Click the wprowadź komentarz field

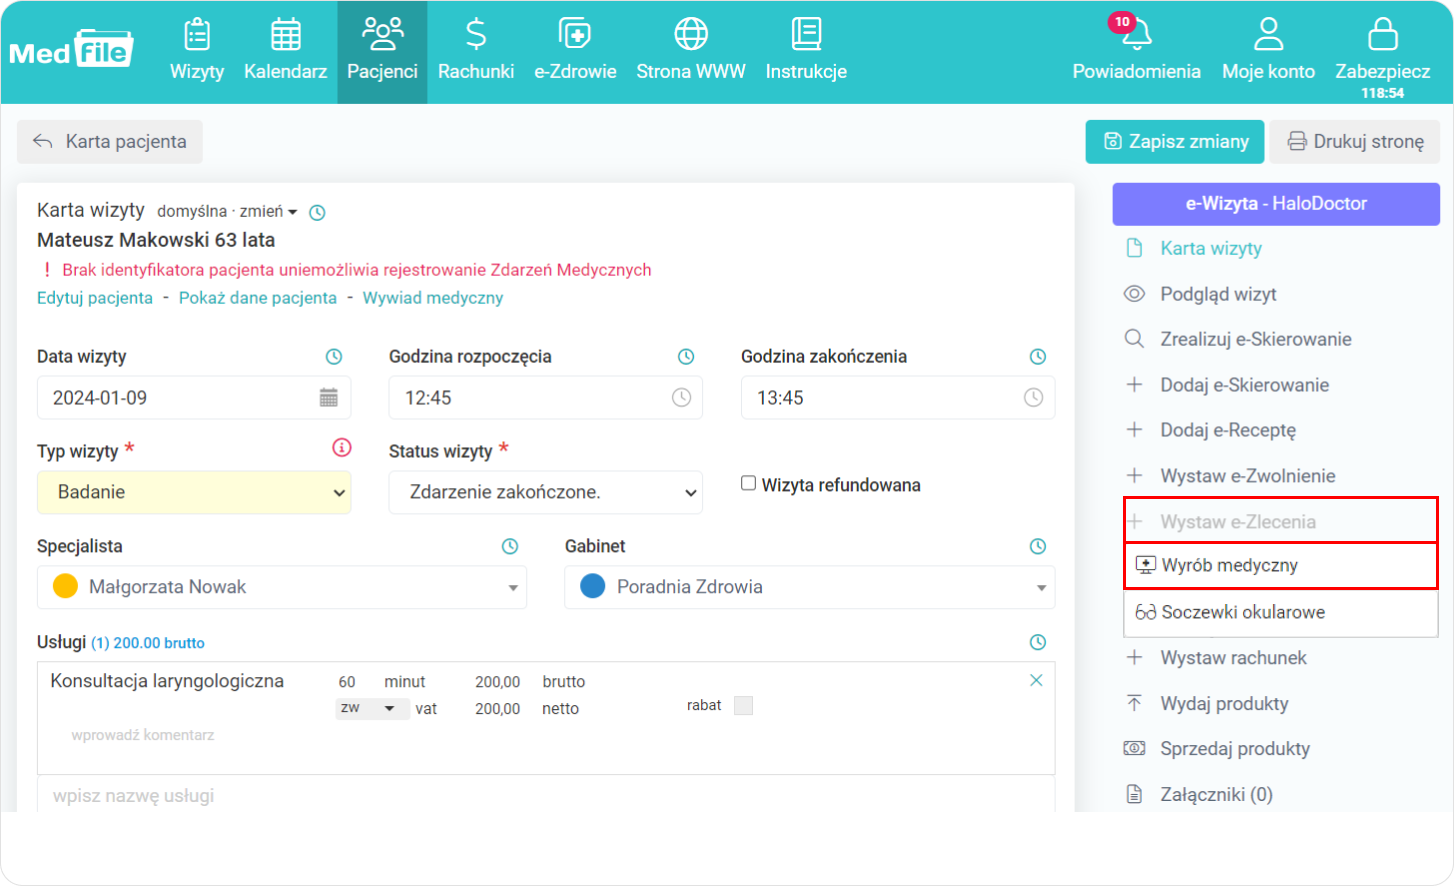143,735
